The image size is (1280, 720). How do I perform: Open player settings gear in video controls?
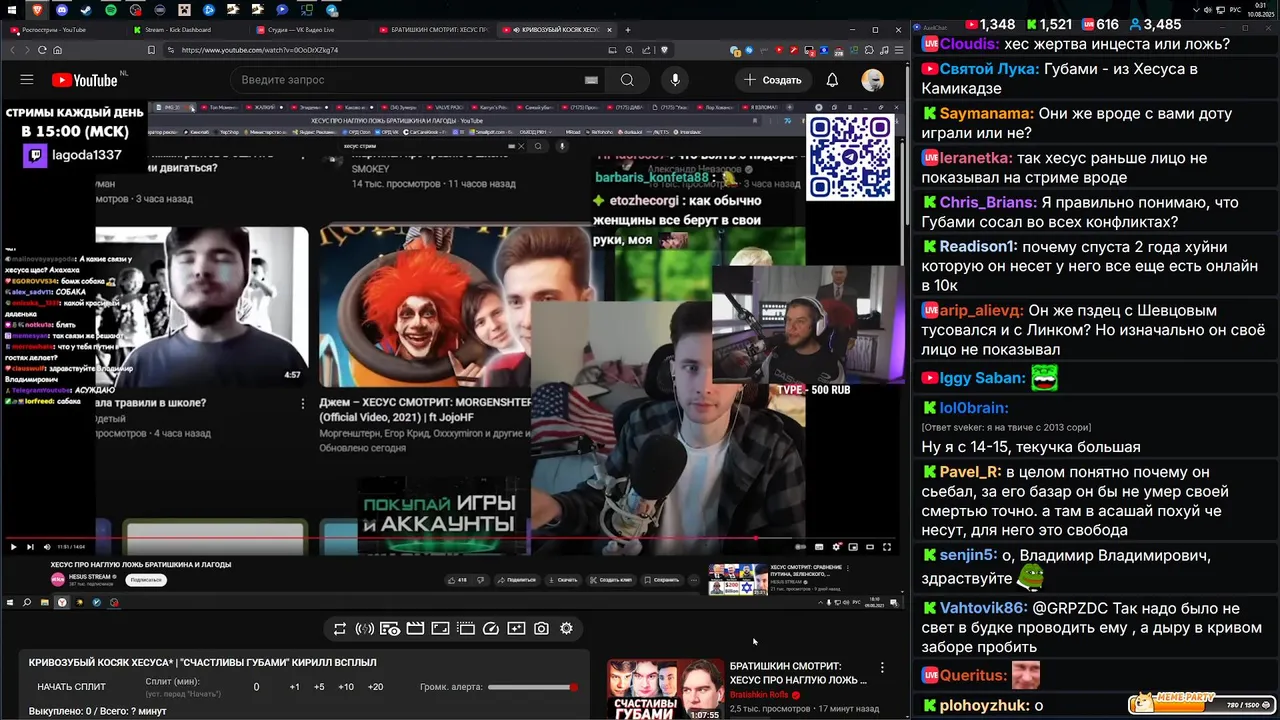pos(835,547)
